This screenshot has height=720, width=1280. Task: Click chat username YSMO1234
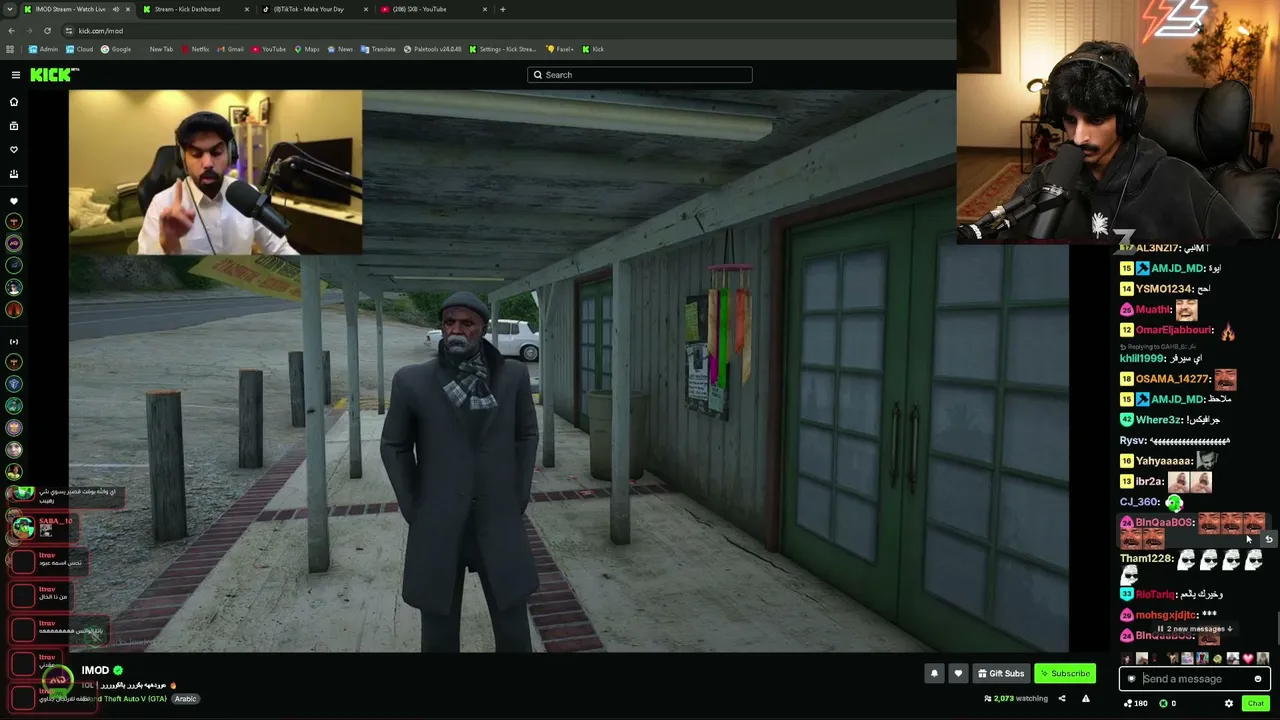tap(1164, 289)
